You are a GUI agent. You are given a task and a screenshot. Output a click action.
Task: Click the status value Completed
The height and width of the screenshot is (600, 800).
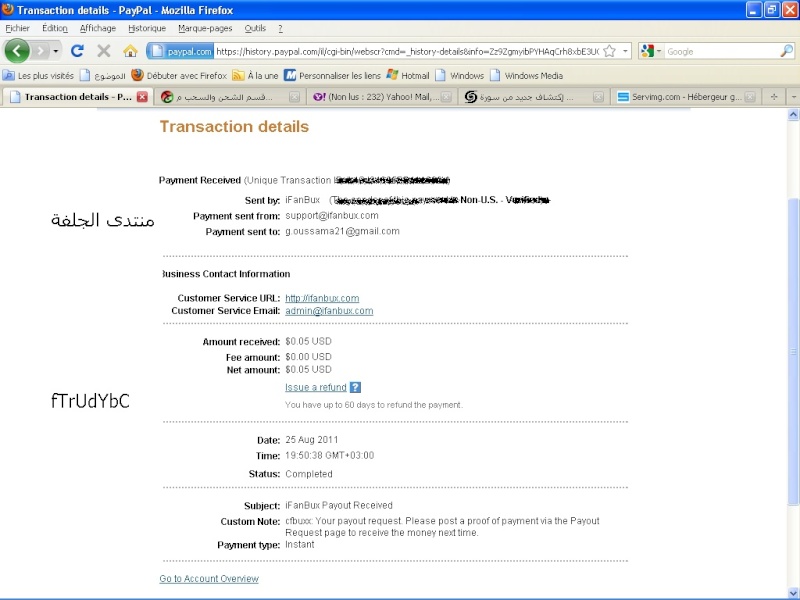pos(309,474)
